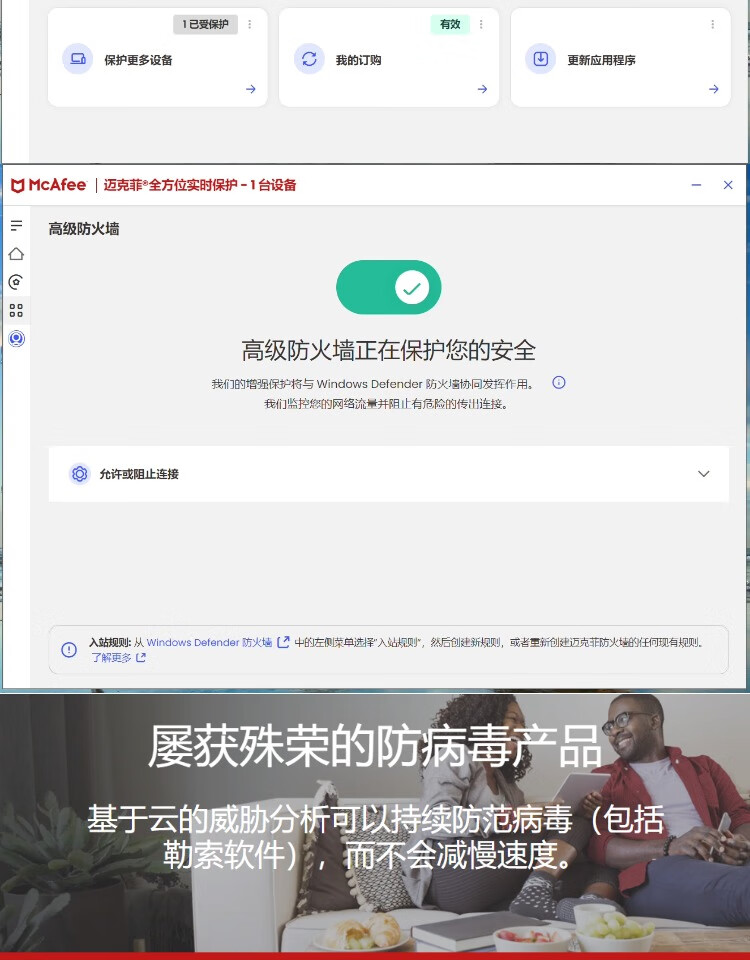
Task: Close the McAfee window
Action: coord(728,185)
